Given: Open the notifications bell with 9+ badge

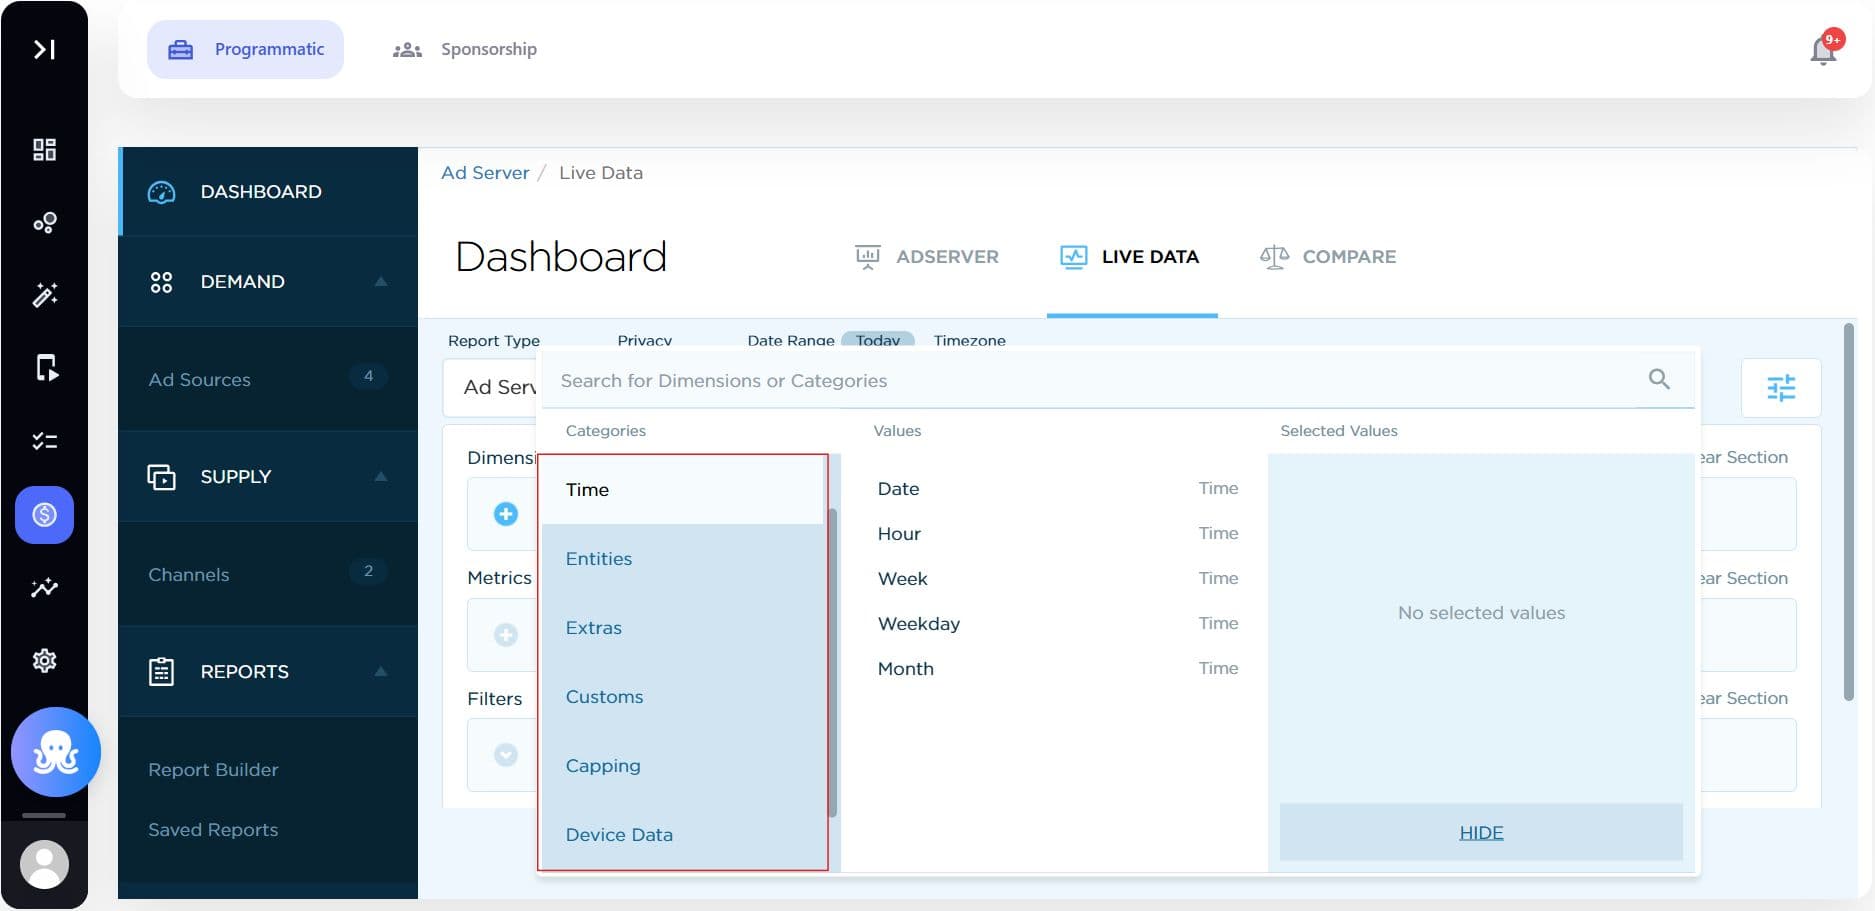Looking at the screenshot, I should [1825, 48].
